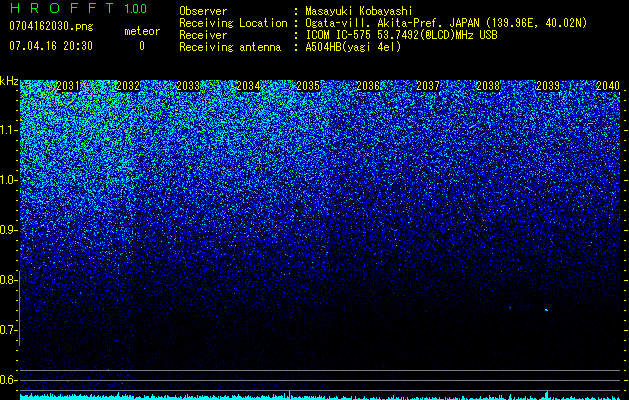Click the 0.8 kHz axis label

point(8,280)
